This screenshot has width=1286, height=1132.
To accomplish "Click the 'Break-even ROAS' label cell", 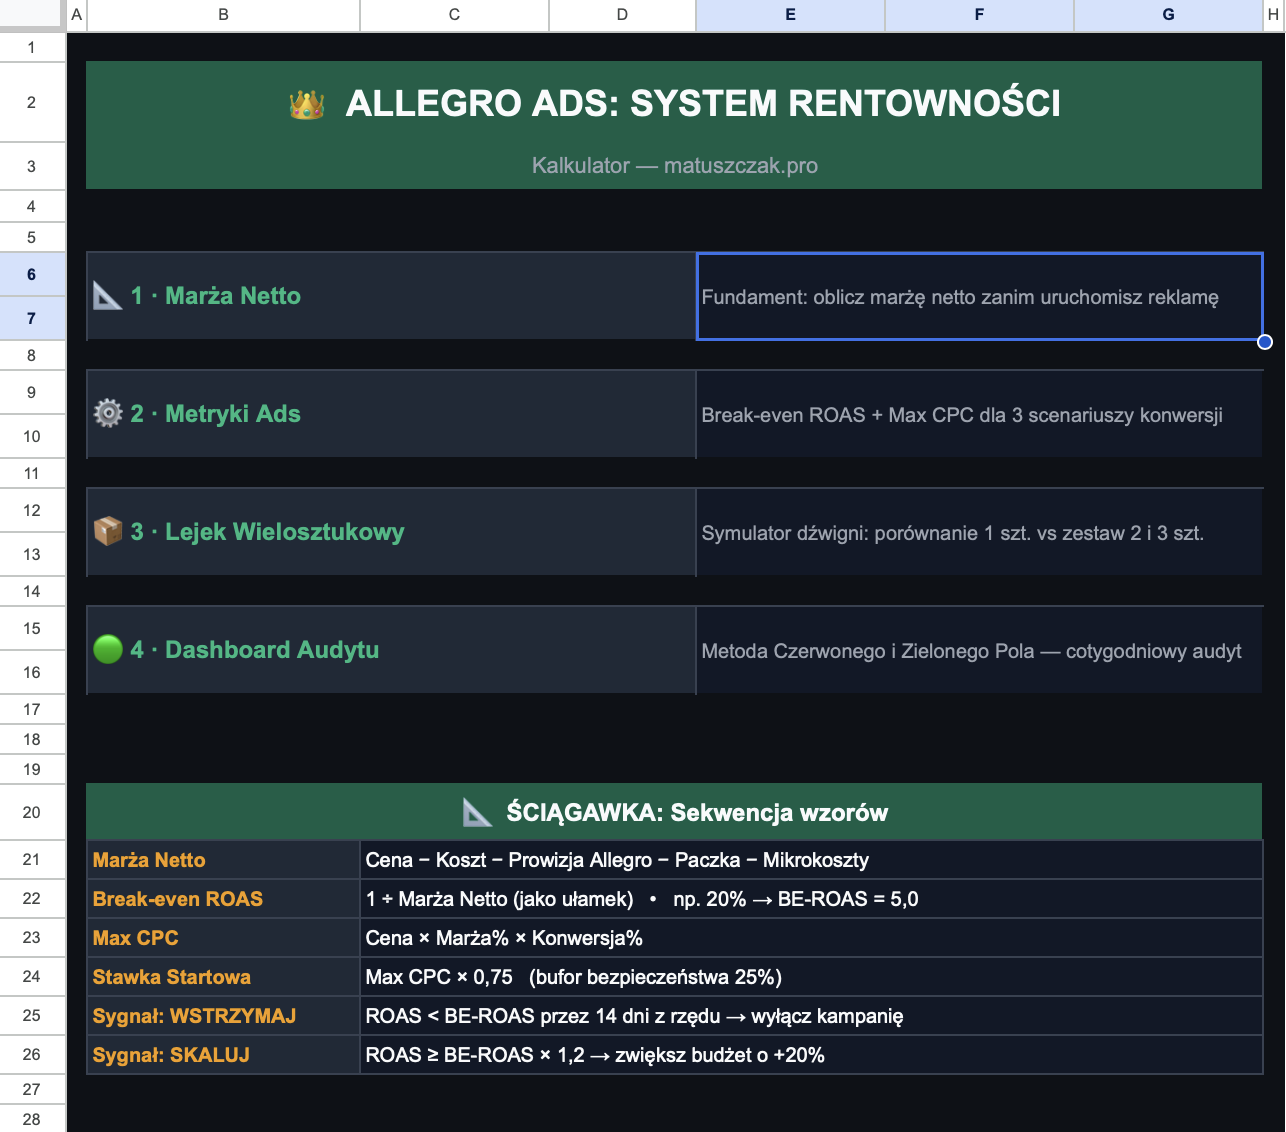I will pos(178,899).
